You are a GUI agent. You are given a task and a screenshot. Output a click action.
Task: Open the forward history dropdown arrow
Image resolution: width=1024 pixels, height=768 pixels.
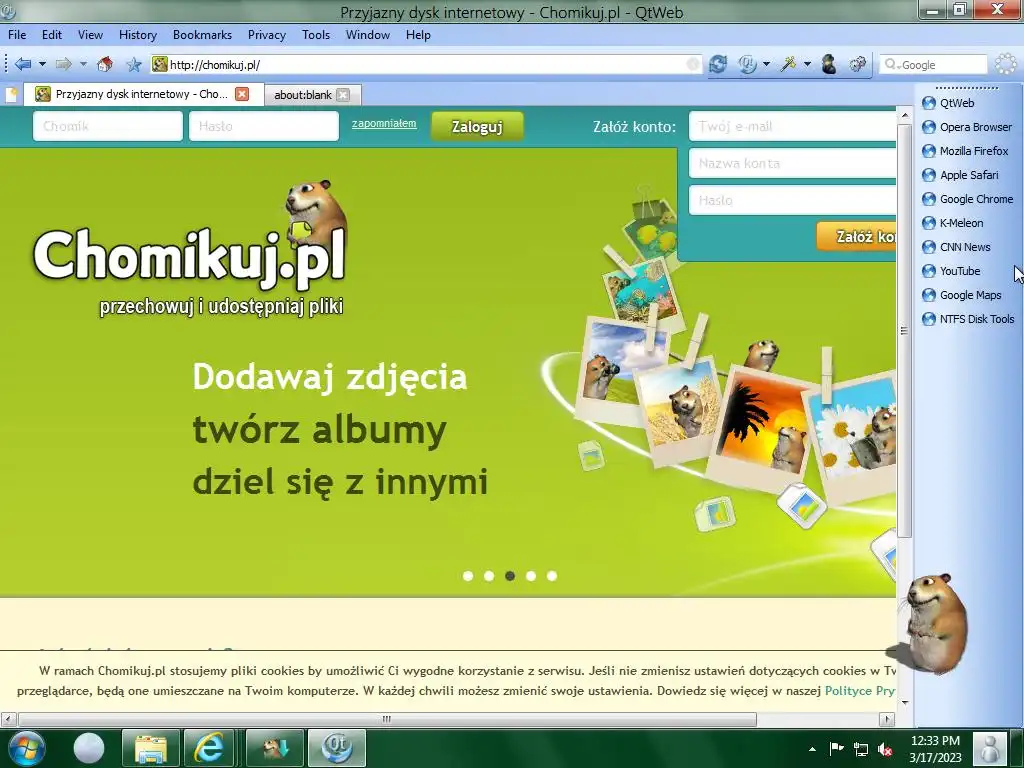click(83, 64)
